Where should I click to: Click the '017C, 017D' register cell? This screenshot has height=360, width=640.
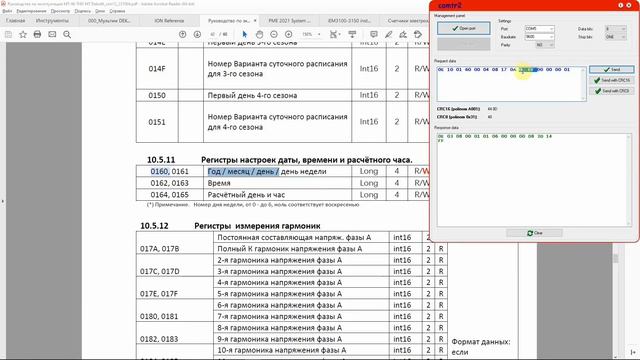click(160, 271)
